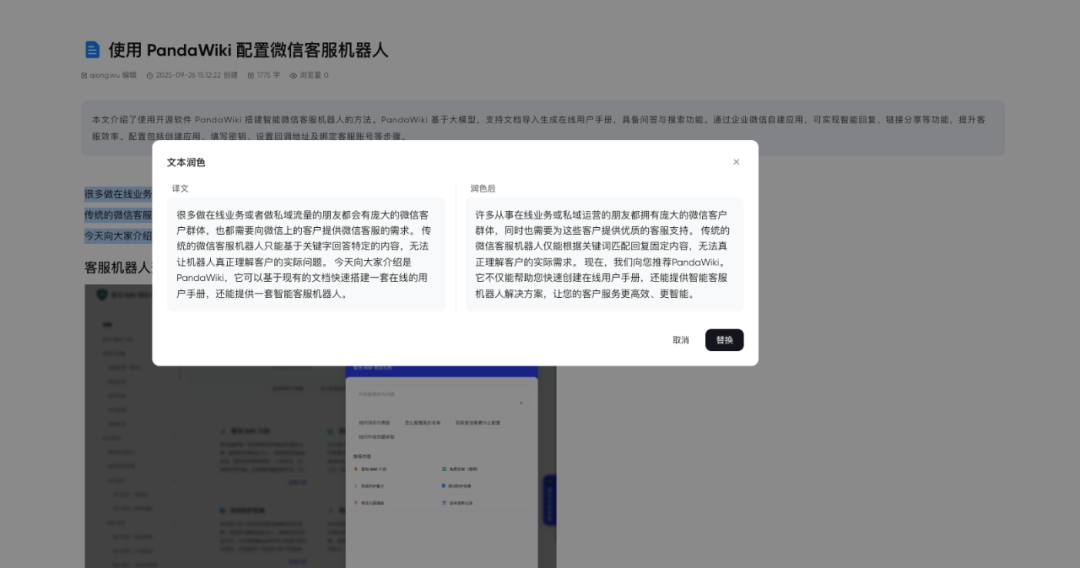Click the 文本润色 dialog title
Viewport: 1080px width, 568px height.
[x=186, y=162]
